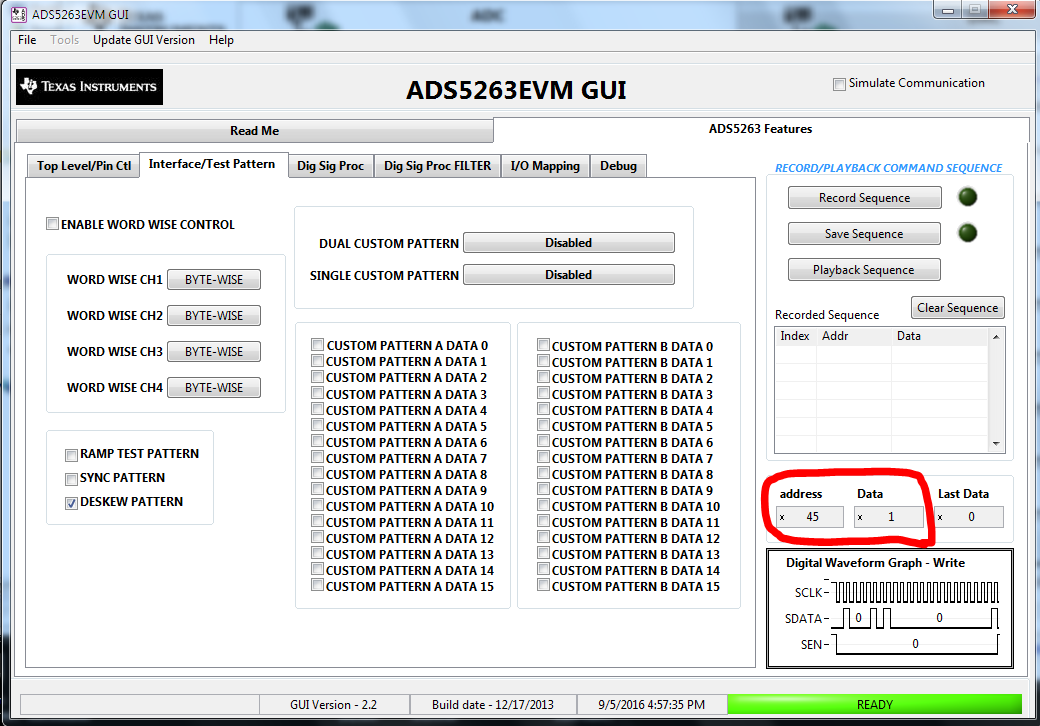Click the SCLK waveform trace

(916, 592)
